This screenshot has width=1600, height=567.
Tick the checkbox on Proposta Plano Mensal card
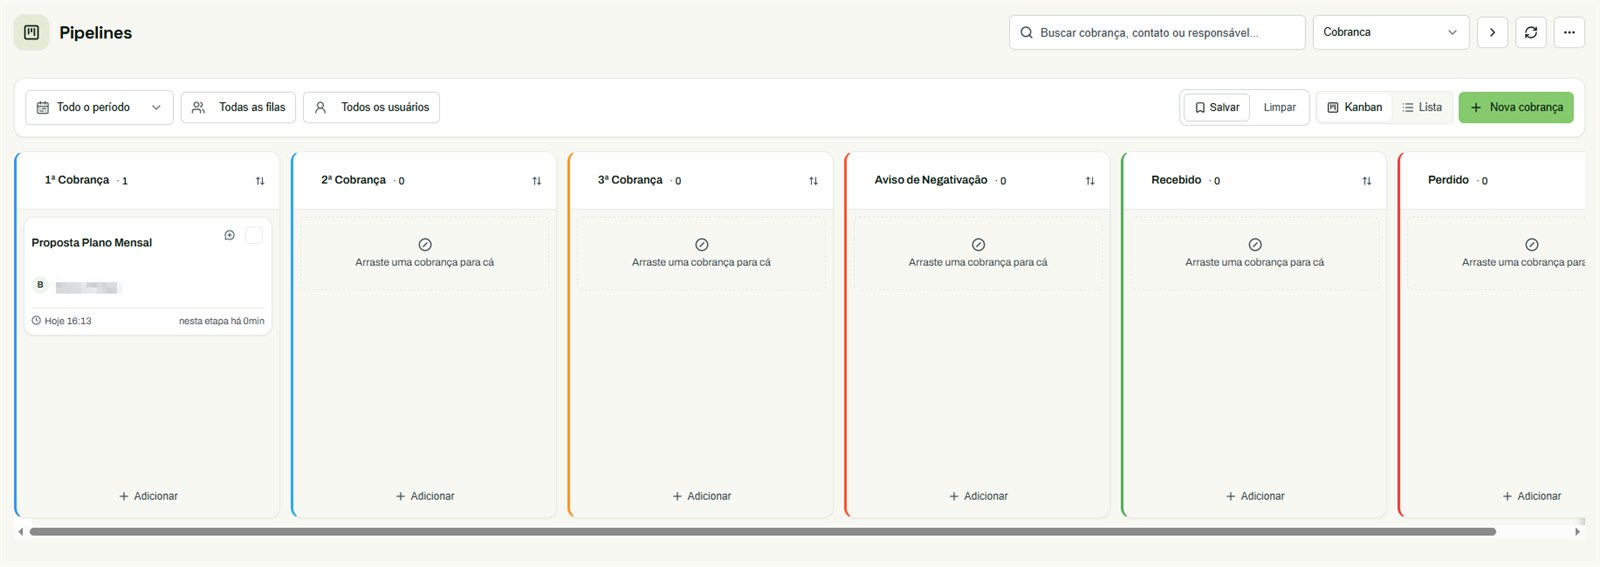pos(254,235)
